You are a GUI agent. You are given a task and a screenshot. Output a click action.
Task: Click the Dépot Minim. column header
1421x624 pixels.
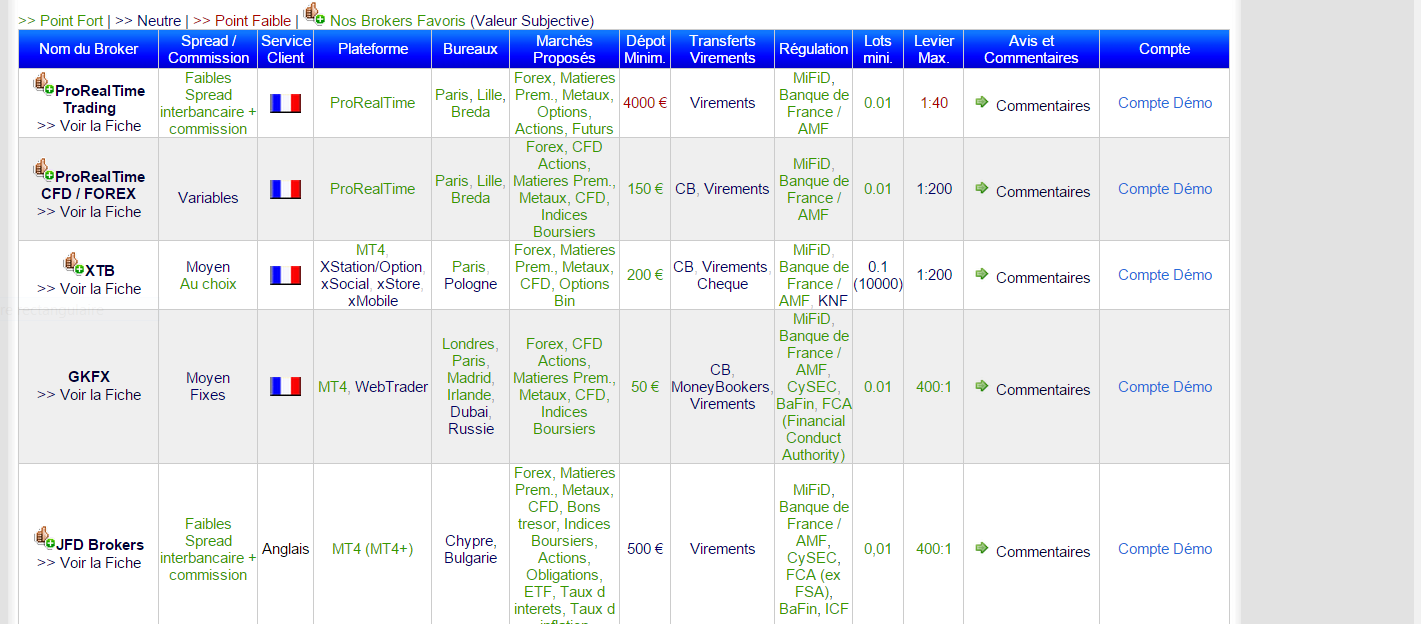coord(645,49)
